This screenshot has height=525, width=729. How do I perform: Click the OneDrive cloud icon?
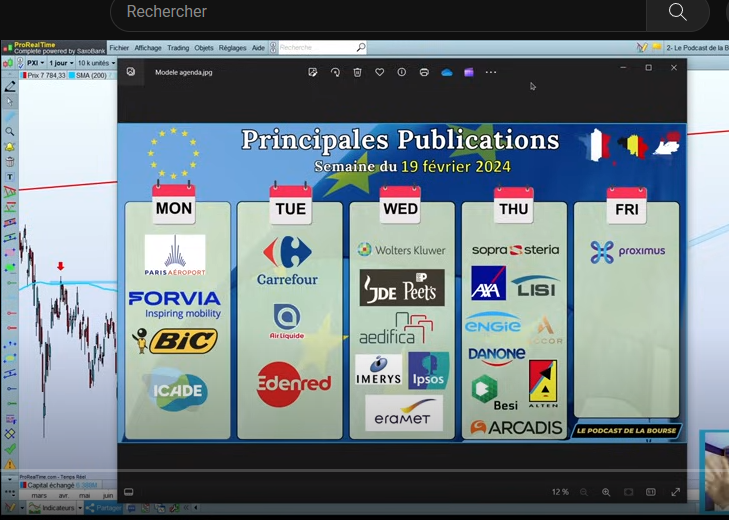[447, 73]
